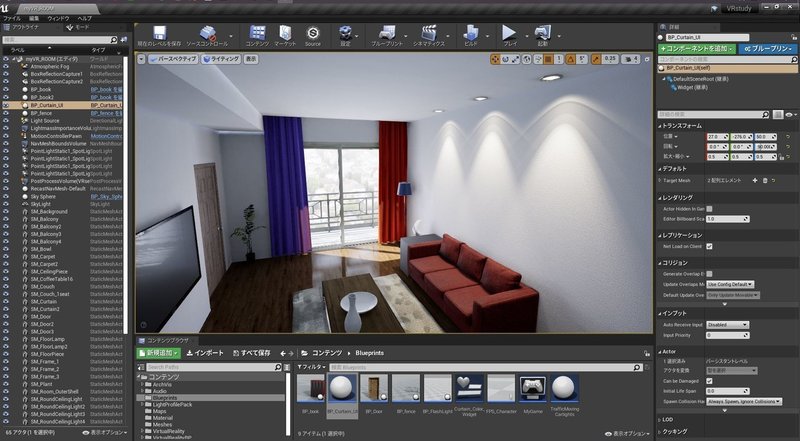
Task: Click the すべて保存 button
Action: click(252, 353)
